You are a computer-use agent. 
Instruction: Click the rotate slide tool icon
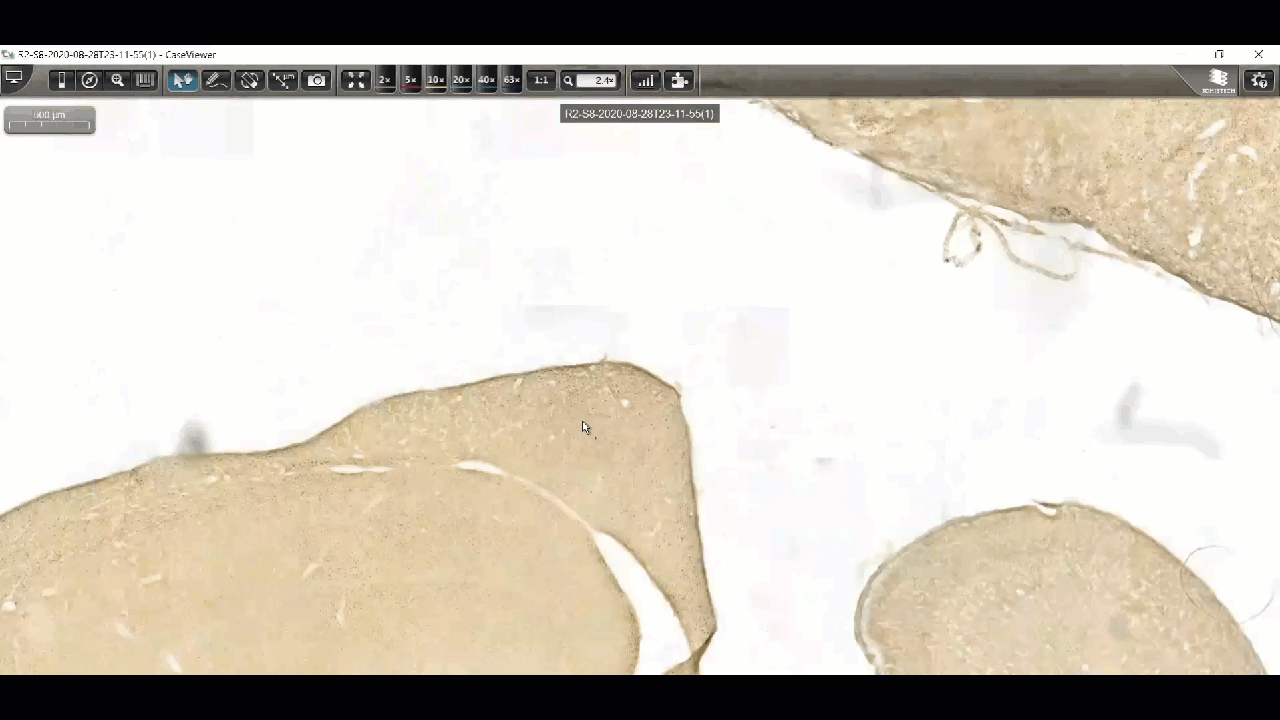tap(250, 80)
